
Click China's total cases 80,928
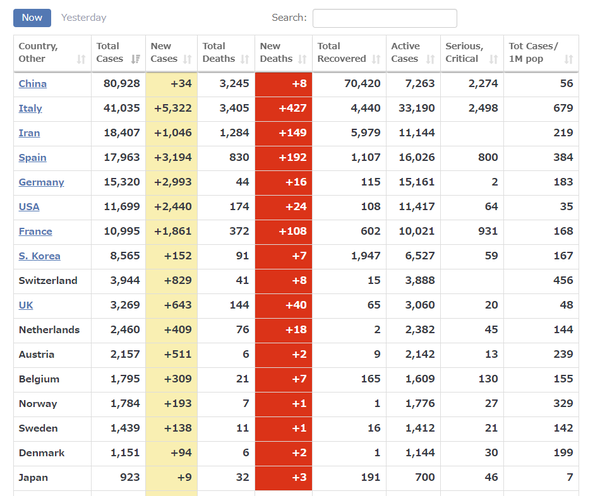click(x=122, y=84)
